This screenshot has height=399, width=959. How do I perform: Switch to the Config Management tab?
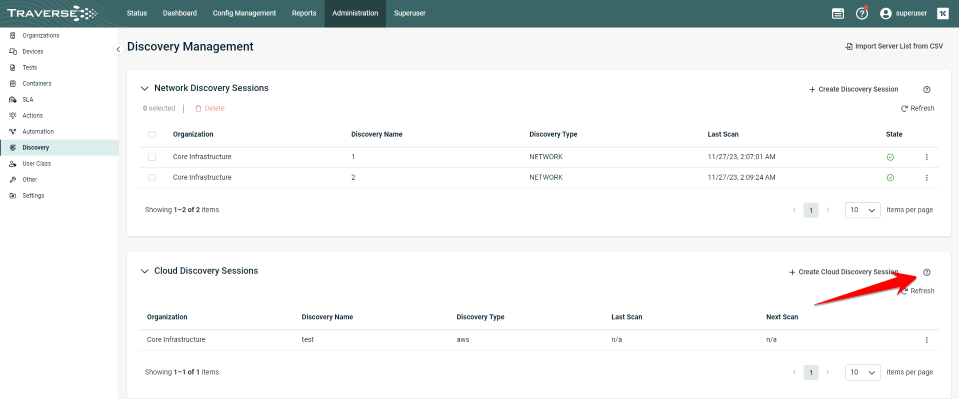tap(244, 13)
